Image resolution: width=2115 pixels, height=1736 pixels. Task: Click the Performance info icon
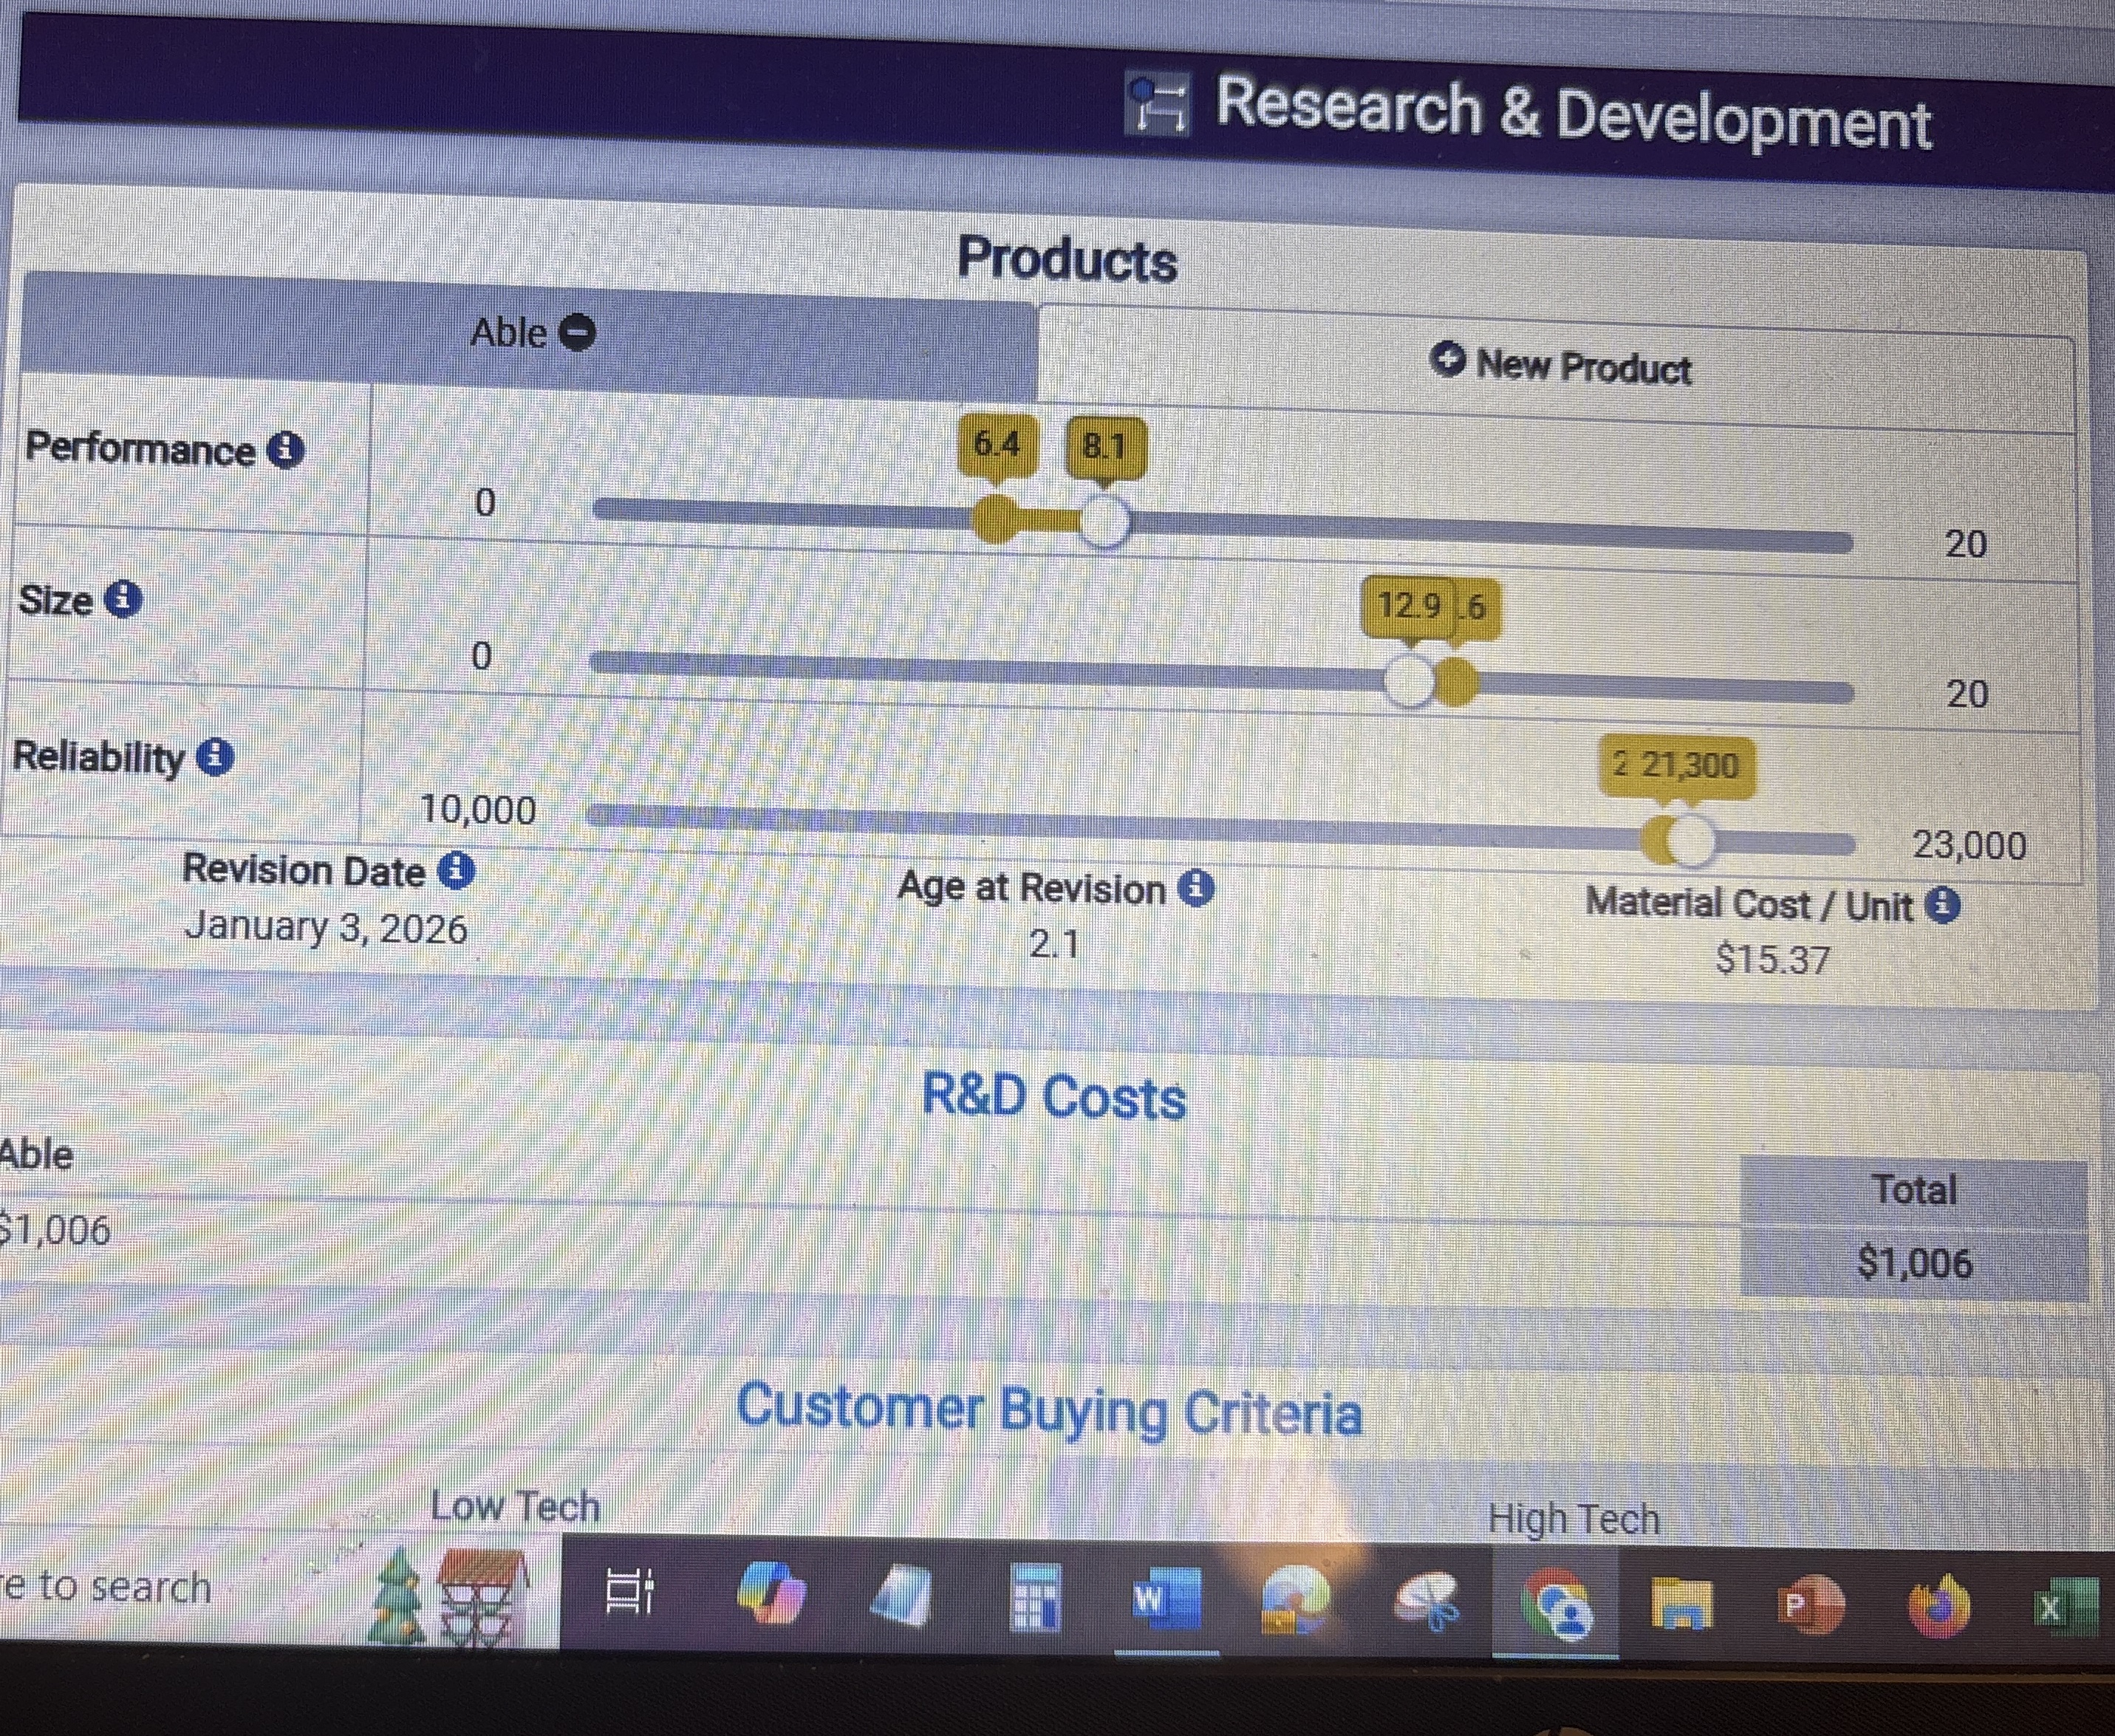click(285, 450)
